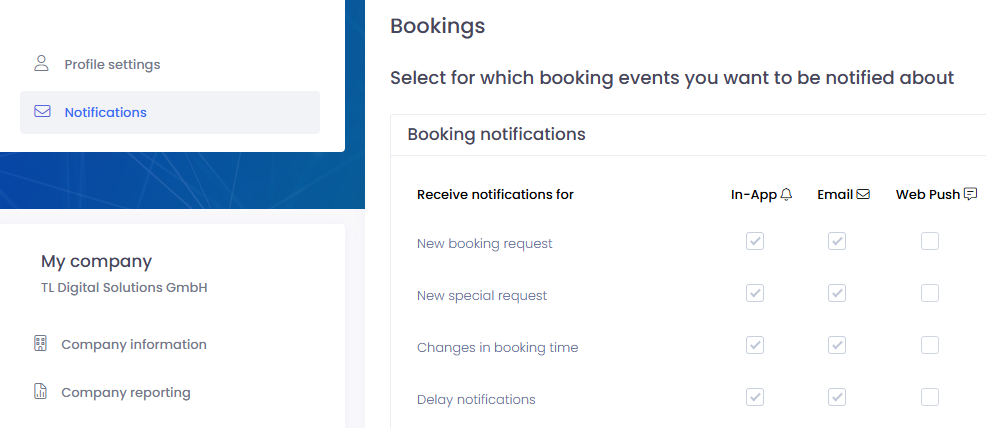Toggle In-App for Delay notifications
Screen dimensions: 986x428
(x=755, y=397)
